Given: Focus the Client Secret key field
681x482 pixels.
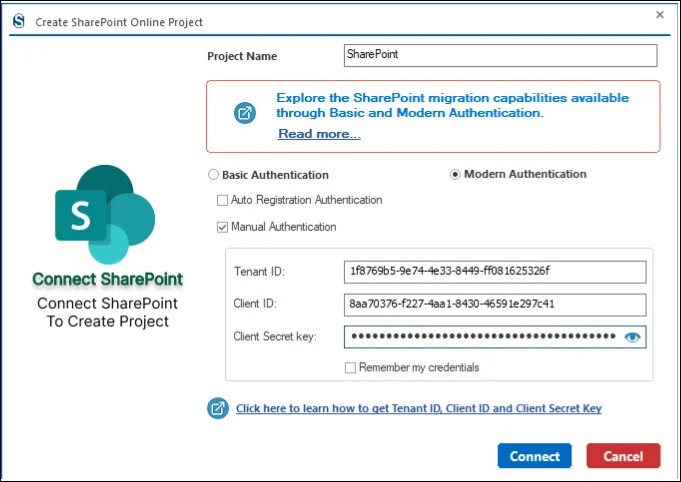Looking at the screenshot, I should coord(495,337).
